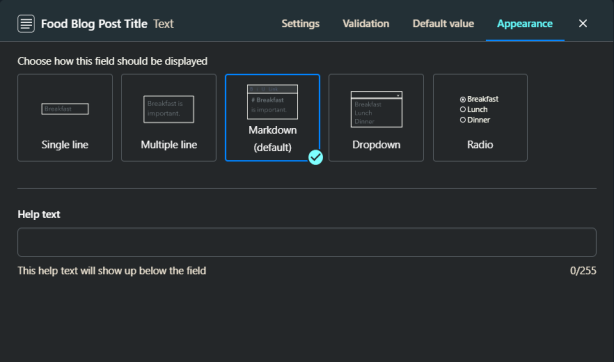The height and width of the screenshot is (362, 614).
Task: Pick the Dropdown appearance card
Action: coord(376,118)
